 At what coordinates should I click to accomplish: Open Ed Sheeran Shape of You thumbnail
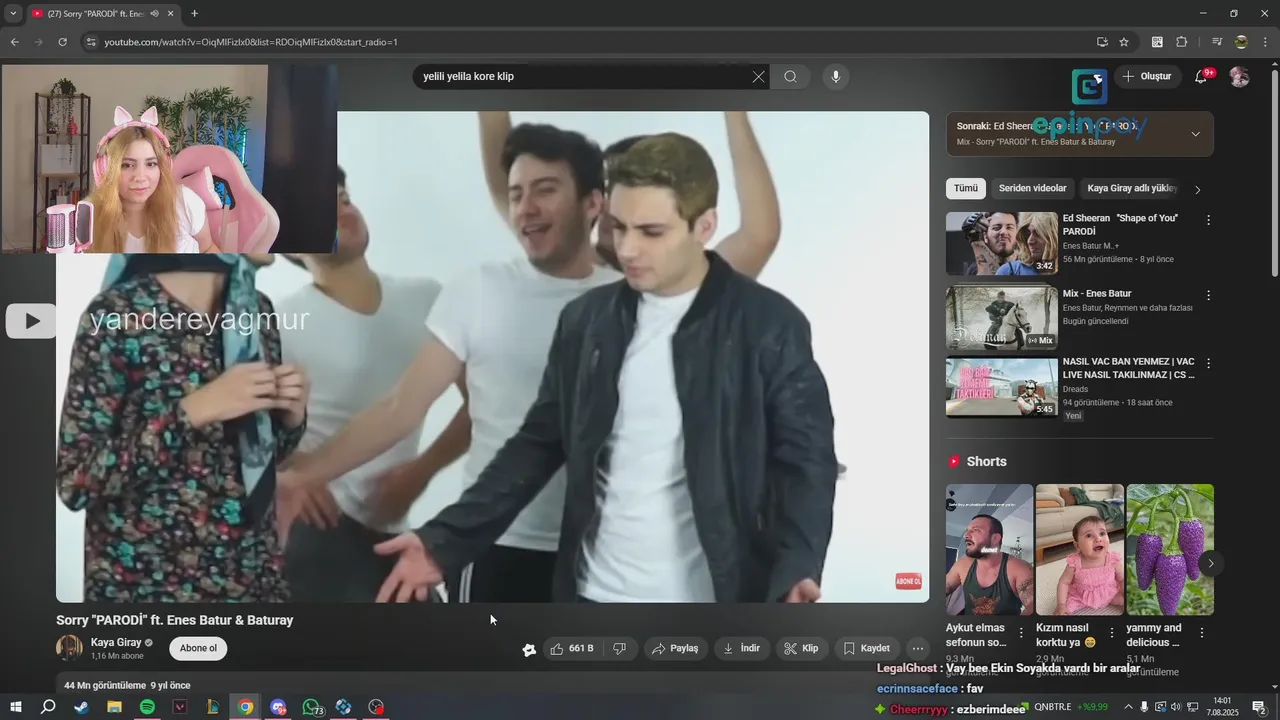click(x=1001, y=244)
